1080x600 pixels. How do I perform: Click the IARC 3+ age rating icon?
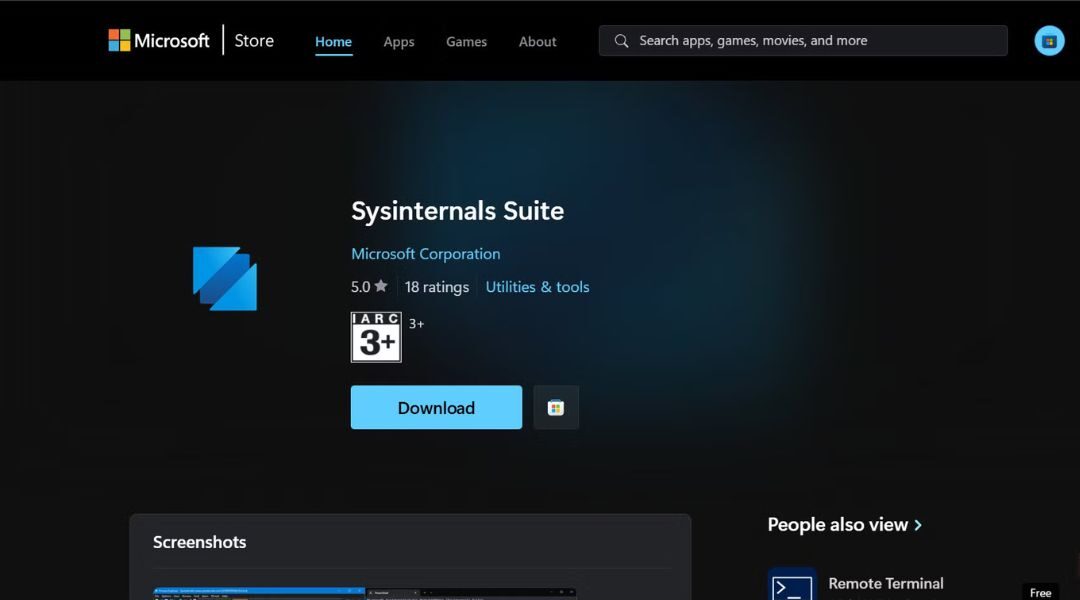[x=376, y=337]
